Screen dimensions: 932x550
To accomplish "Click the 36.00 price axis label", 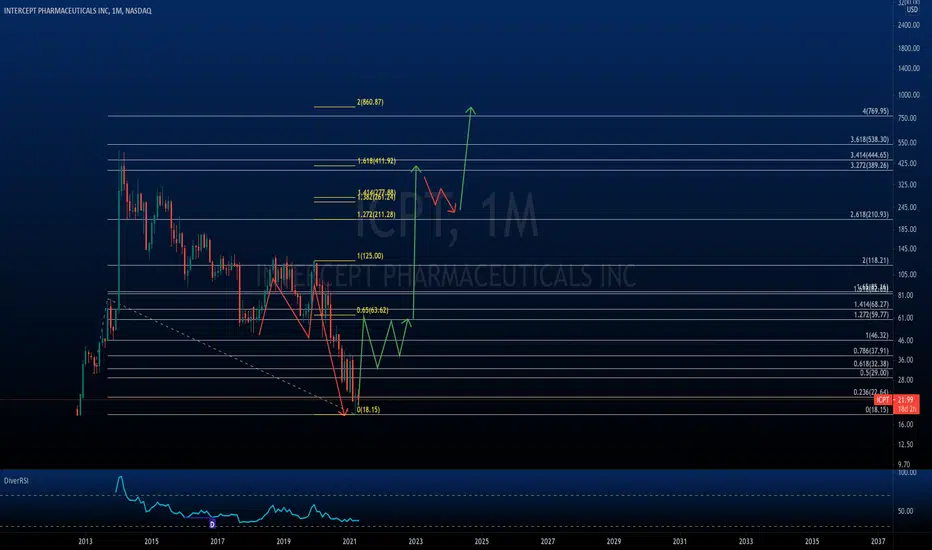I will pyautogui.click(x=905, y=360).
